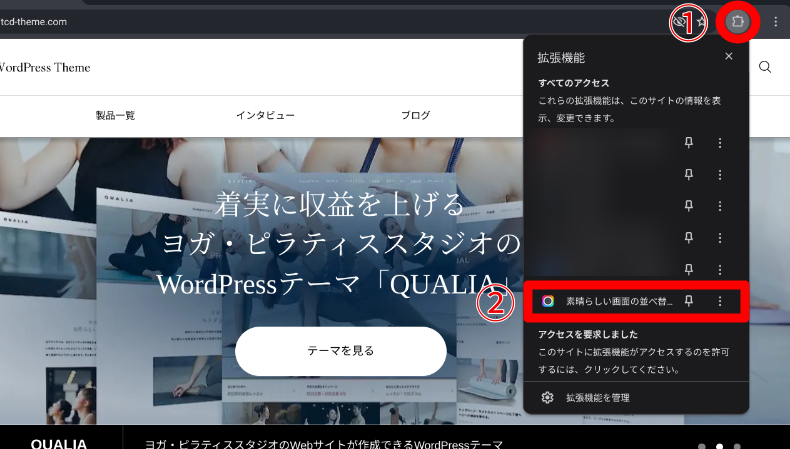Screen dimensions: 790x449
Task: Open Chrome's three-dot main menu
Action: click(775, 22)
